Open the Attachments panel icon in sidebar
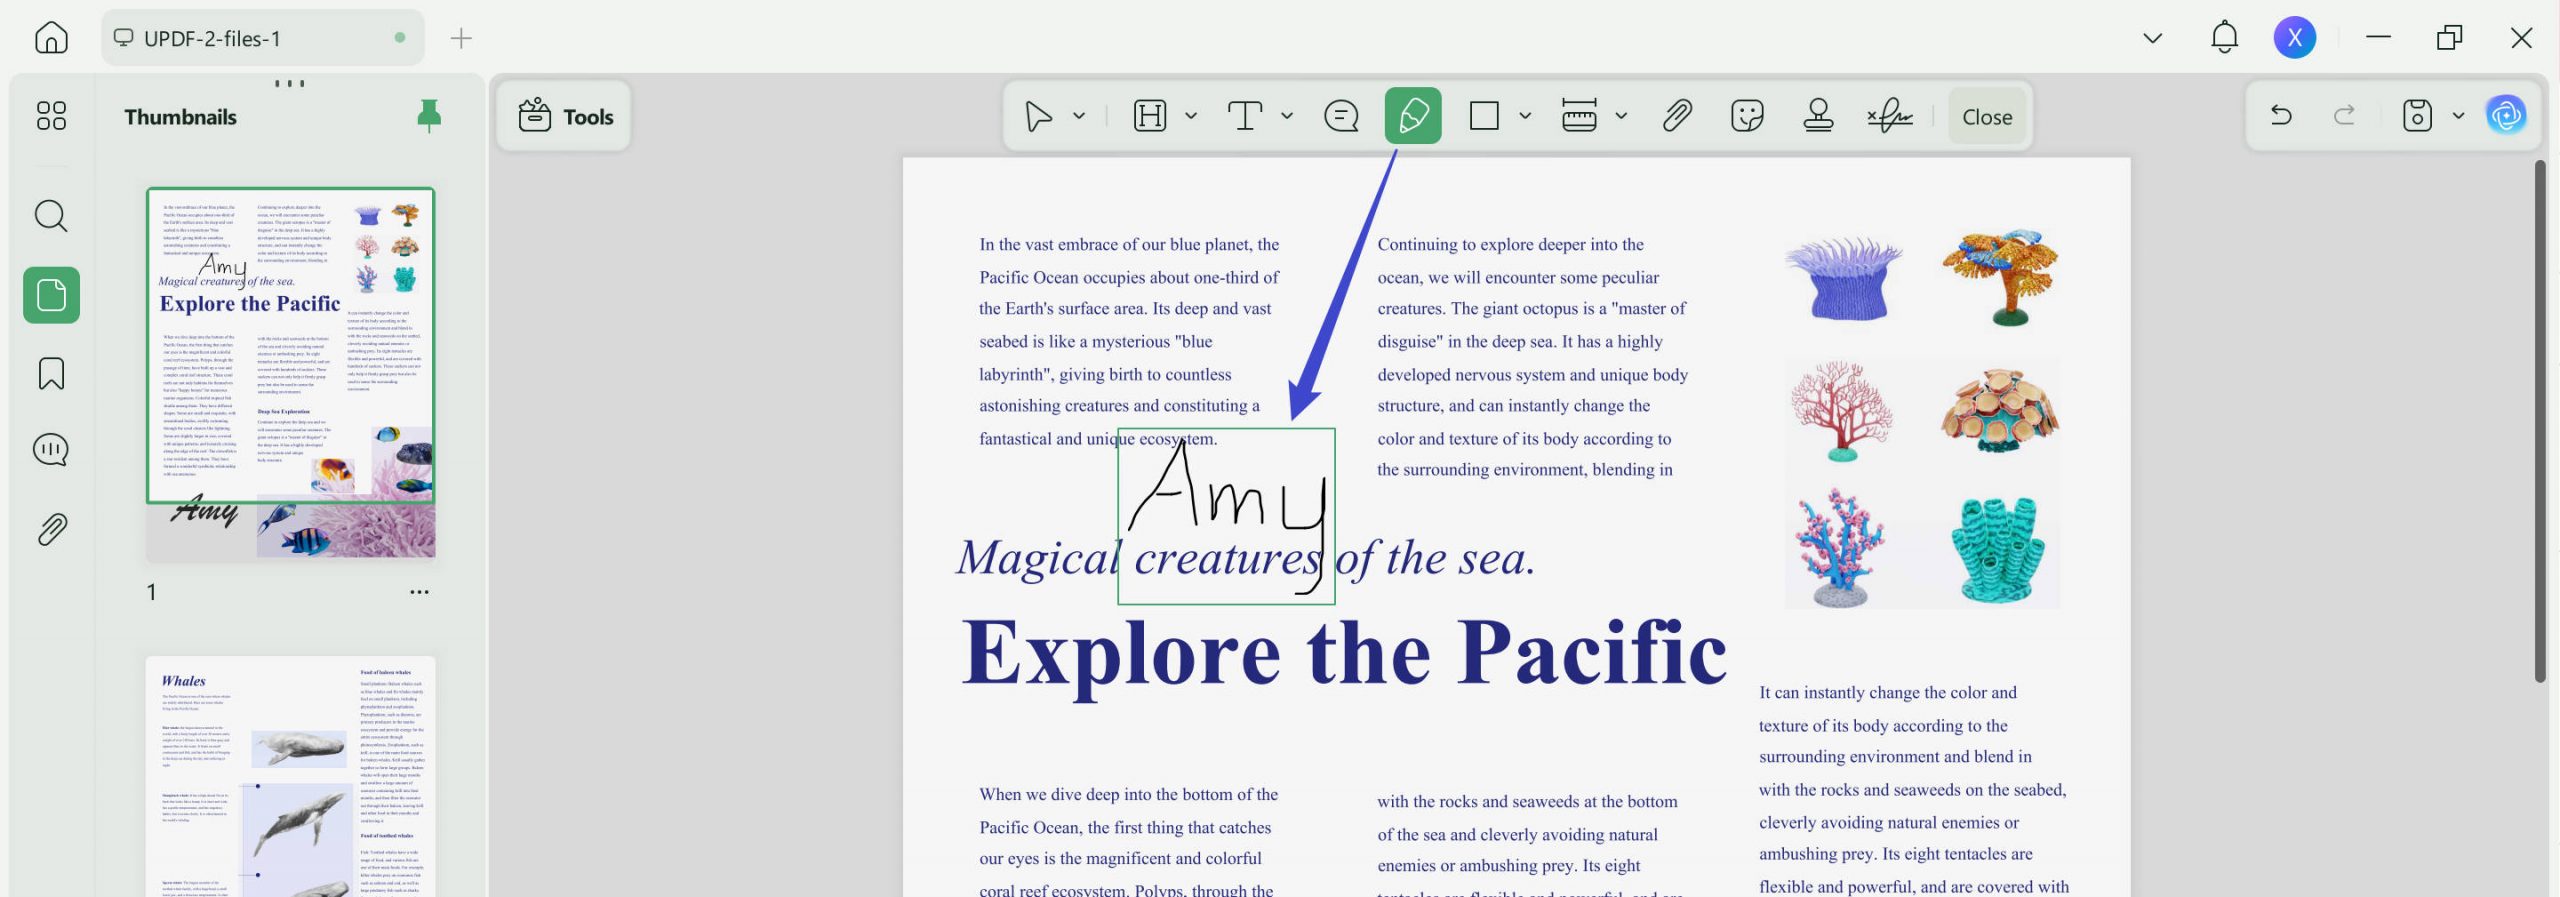The width and height of the screenshot is (2560, 897). click(x=51, y=529)
